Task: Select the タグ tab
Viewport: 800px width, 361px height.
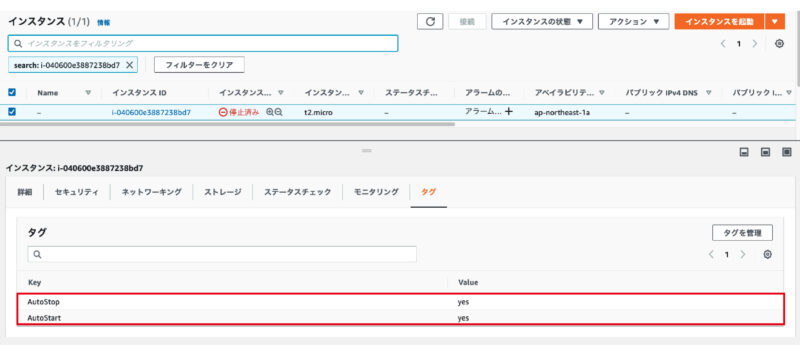Action: (429, 192)
